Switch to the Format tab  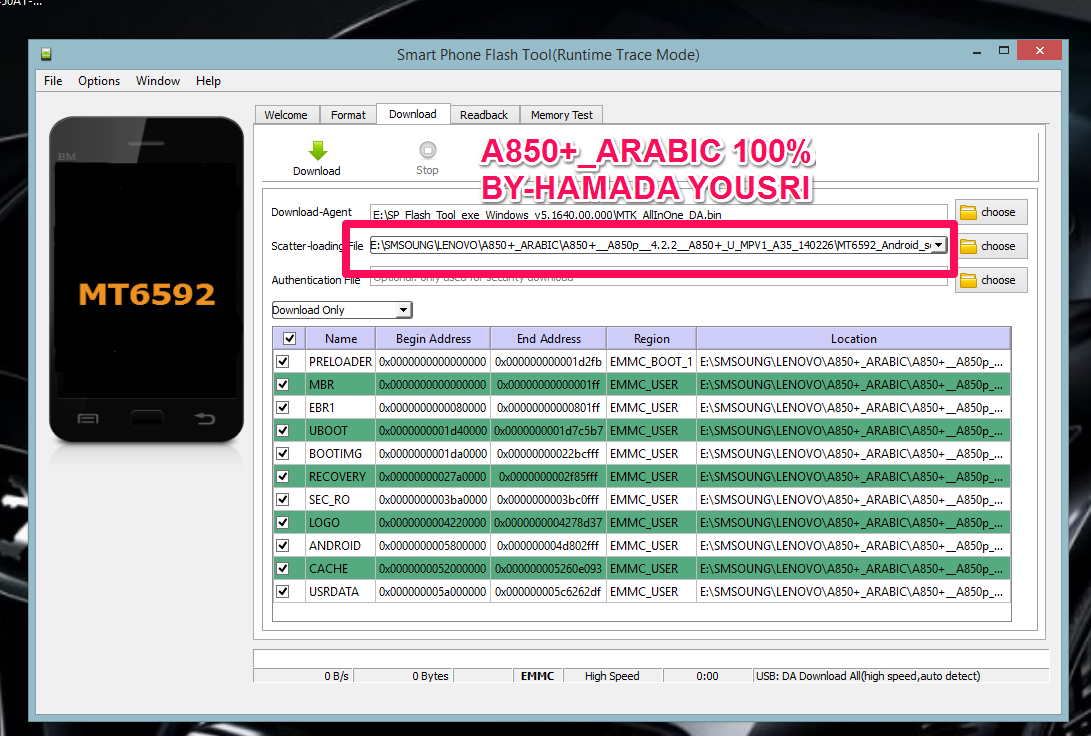pyautogui.click(x=348, y=115)
